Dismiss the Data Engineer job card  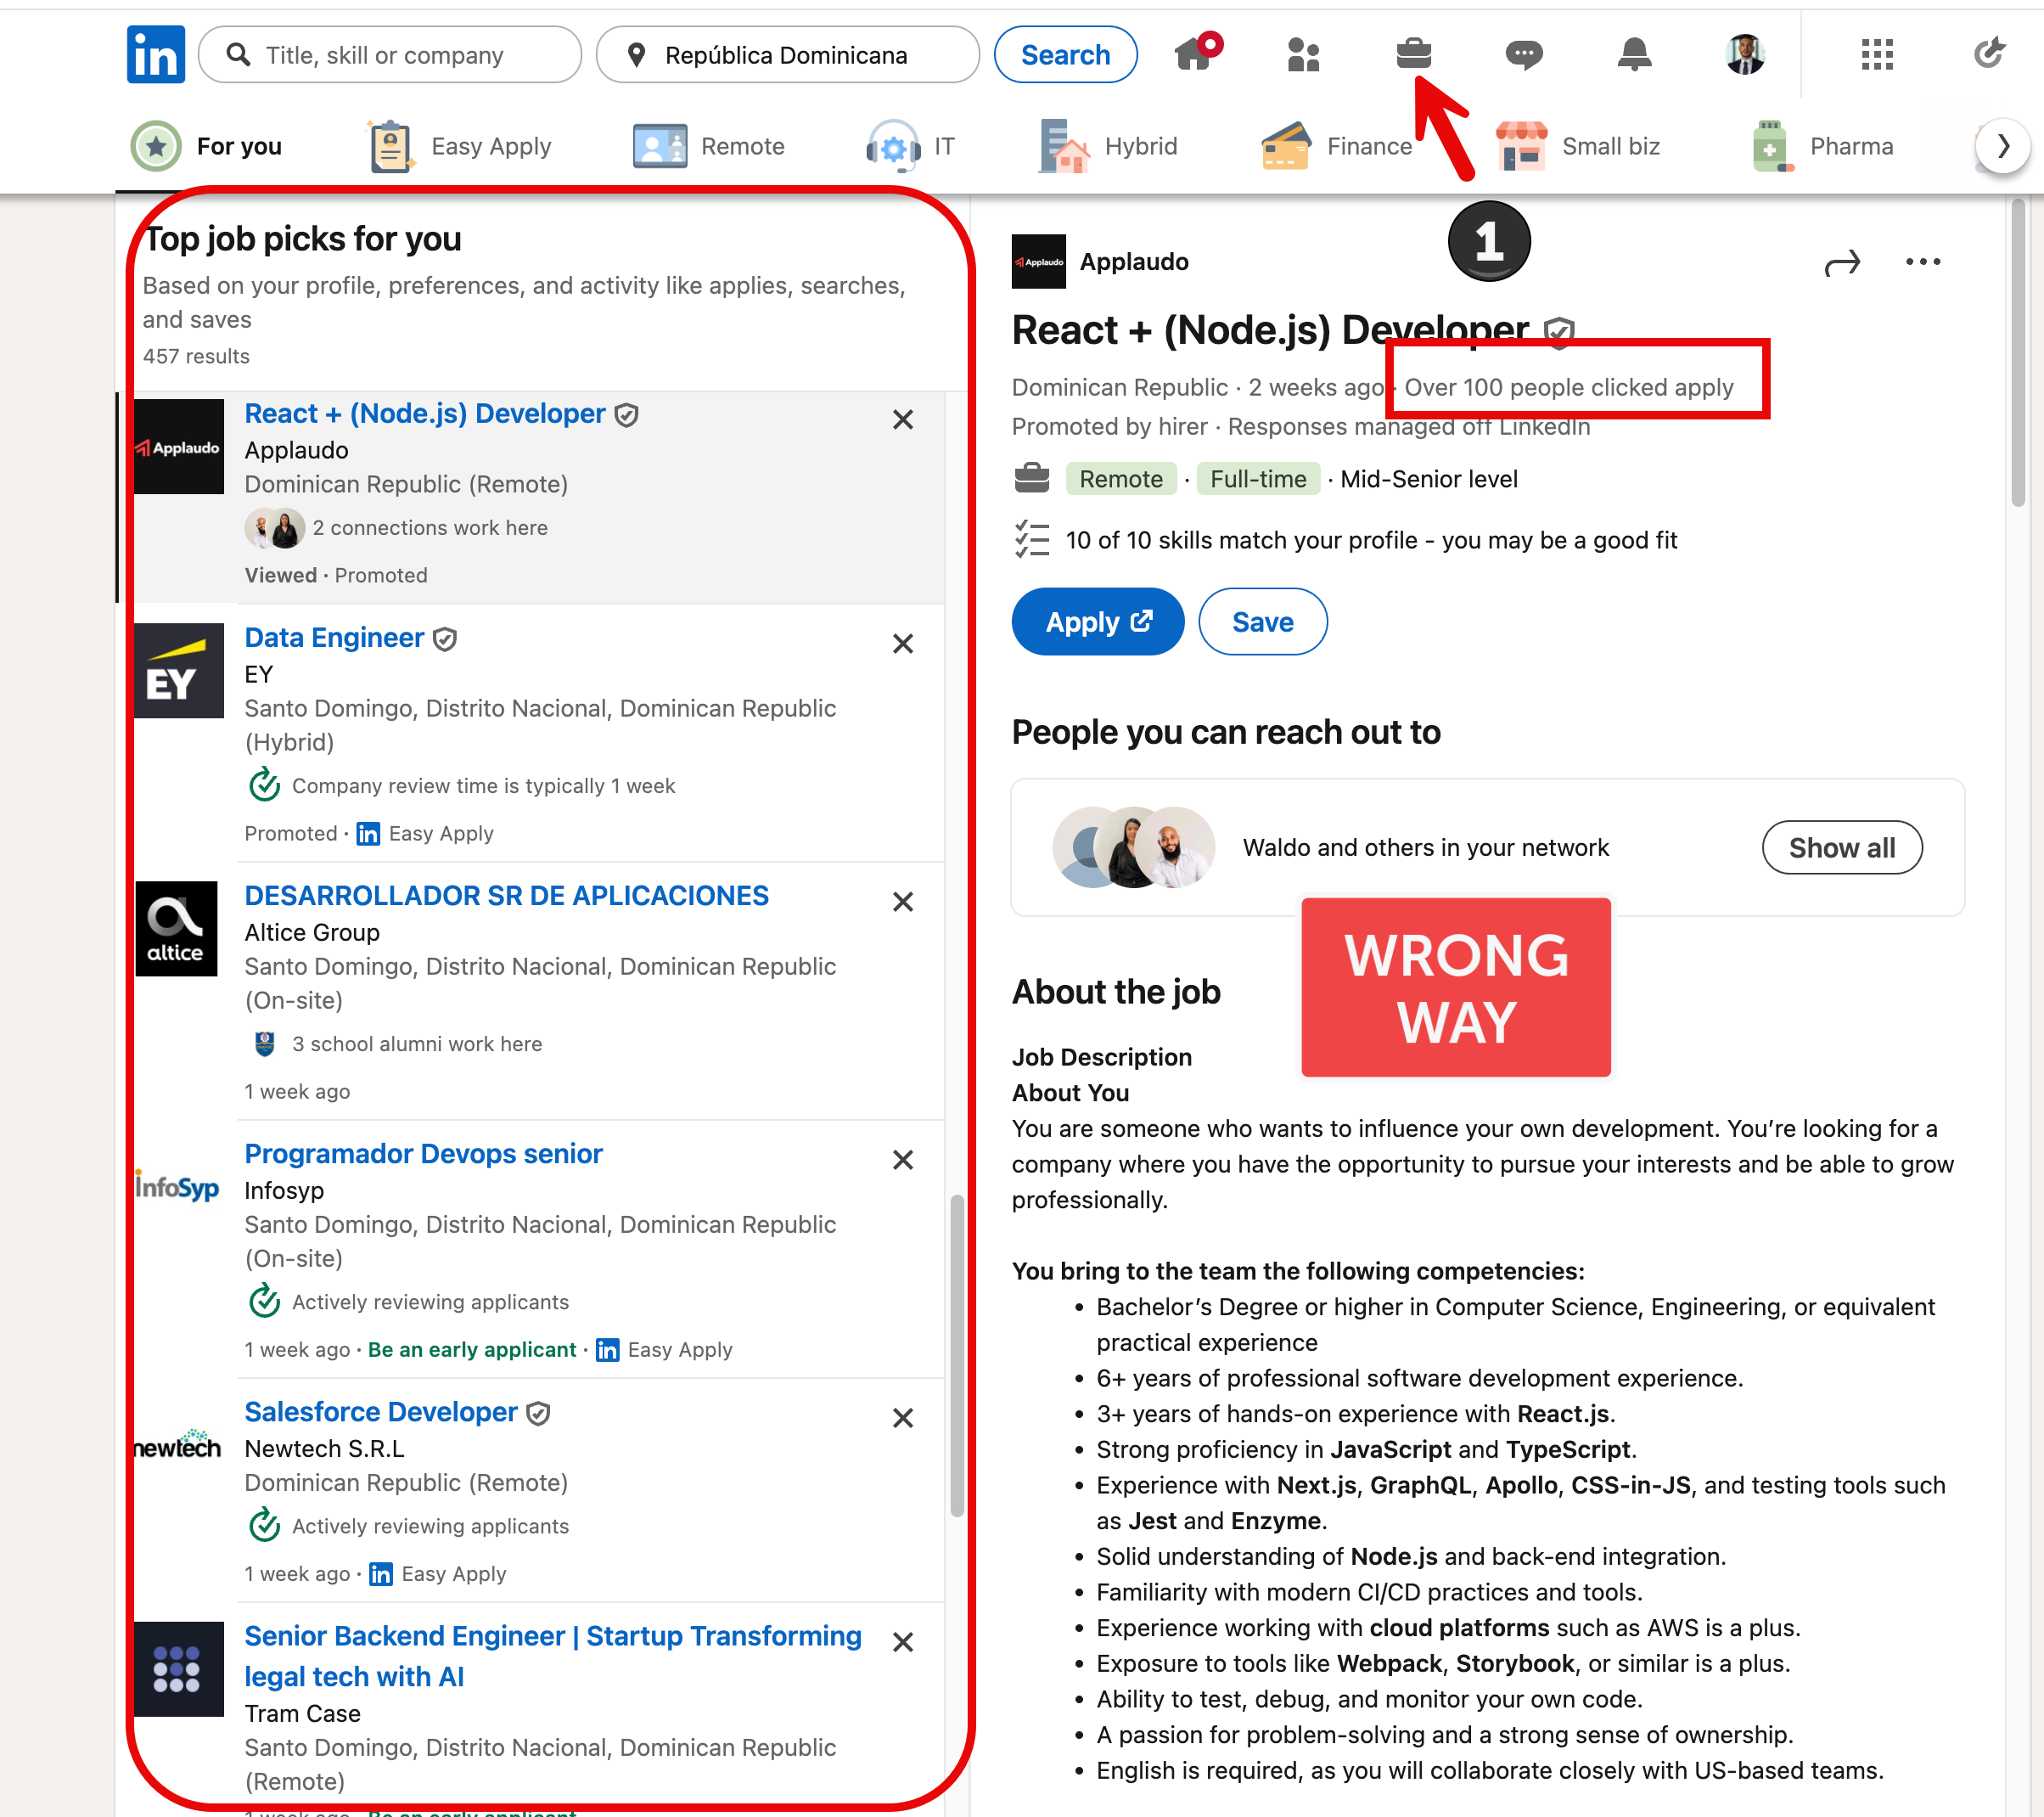pyautogui.click(x=902, y=644)
